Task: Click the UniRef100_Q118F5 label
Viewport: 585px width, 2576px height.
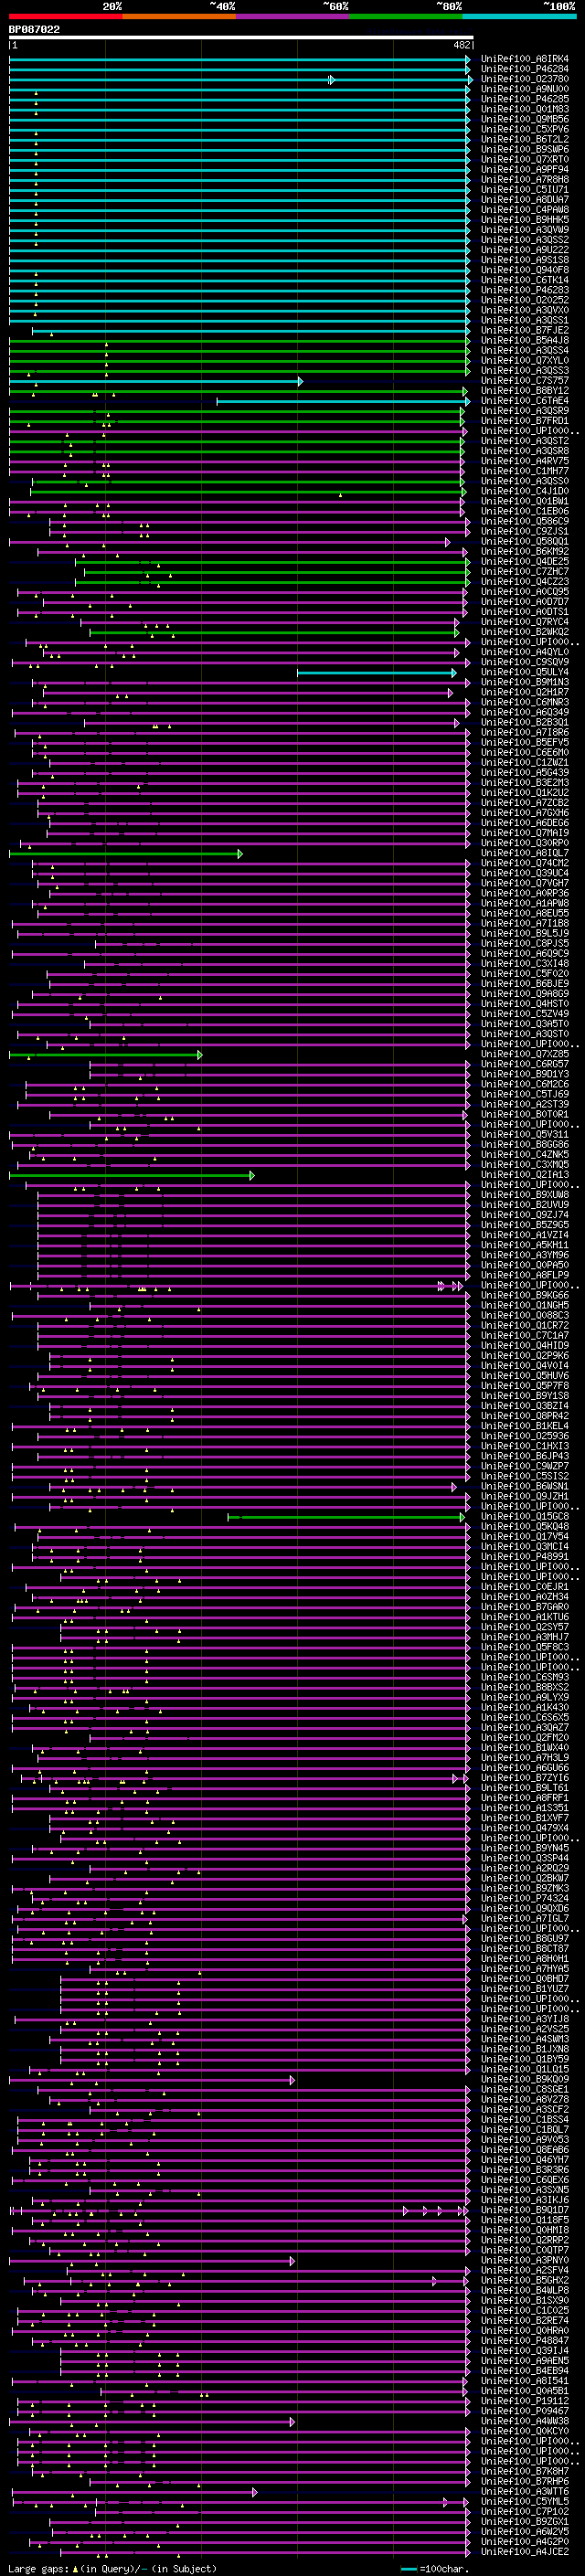Action: pyautogui.click(x=524, y=2220)
